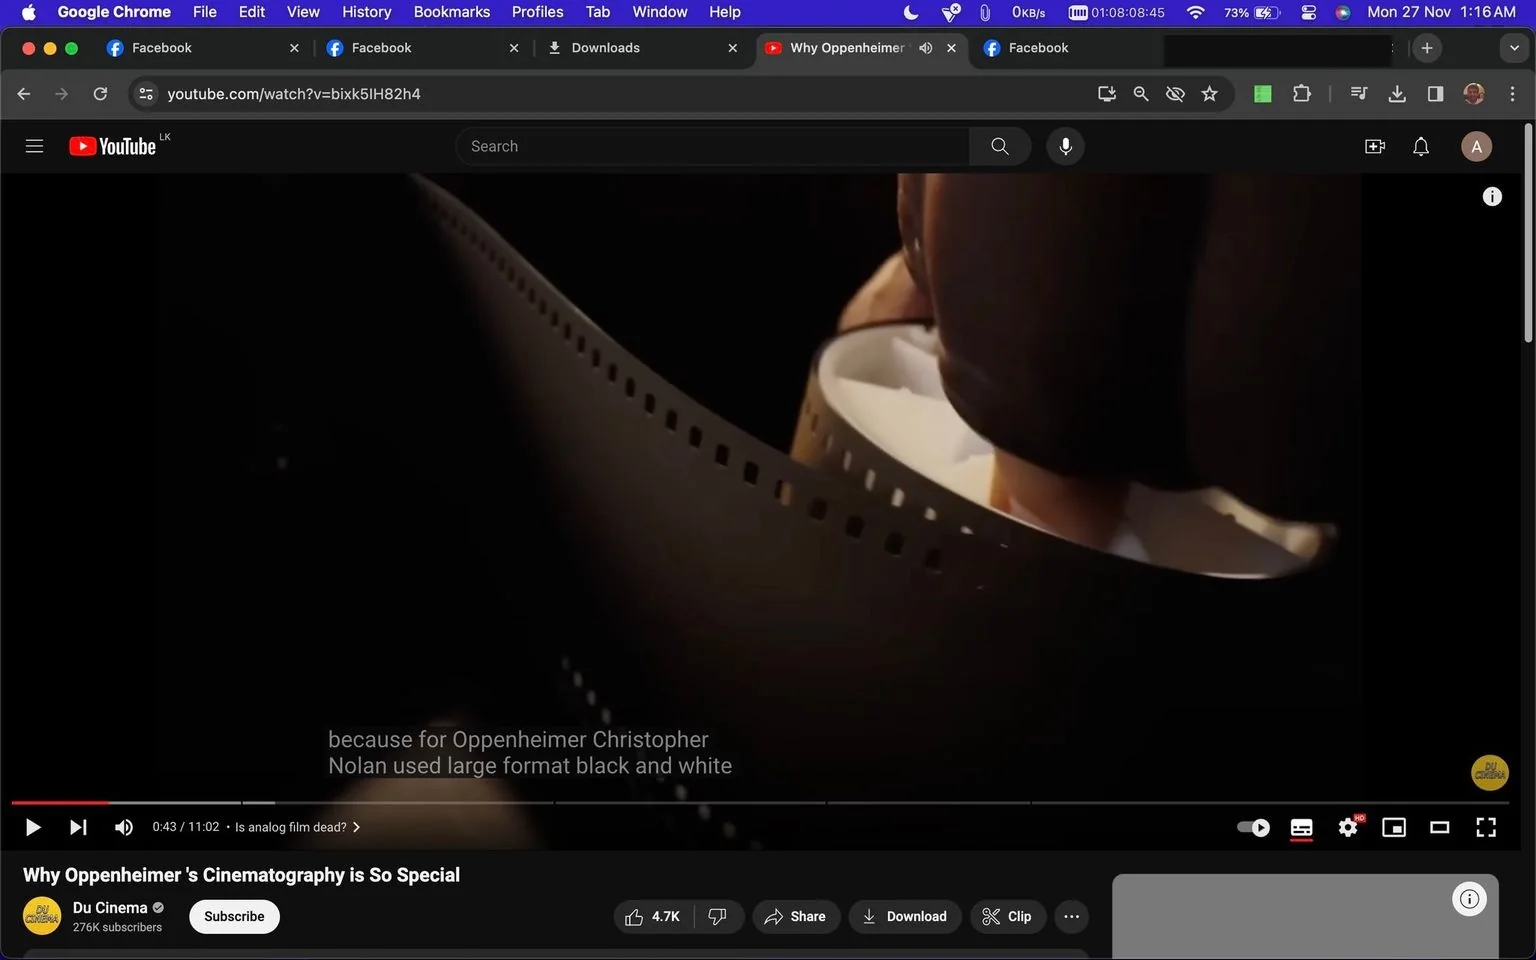Viewport: 1536px width, 960px height.
Task: Seek on the video progress bar
Action: [760, 802]
